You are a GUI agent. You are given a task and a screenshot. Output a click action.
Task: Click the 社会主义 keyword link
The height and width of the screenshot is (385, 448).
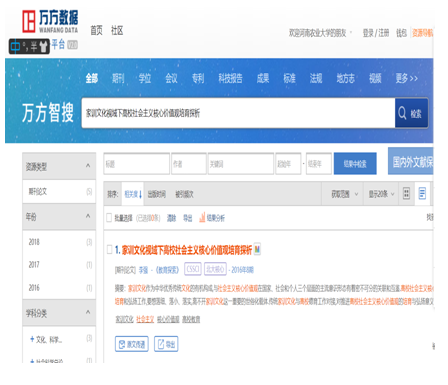(x=145, y=319)
